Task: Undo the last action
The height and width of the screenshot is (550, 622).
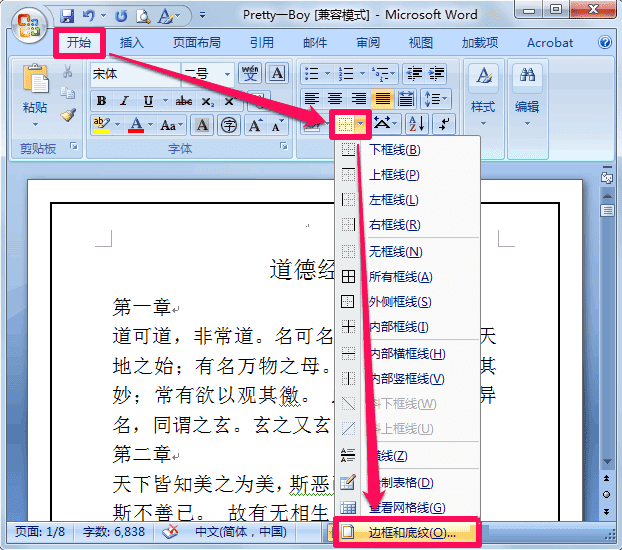Action: click(x=89, y=16)
